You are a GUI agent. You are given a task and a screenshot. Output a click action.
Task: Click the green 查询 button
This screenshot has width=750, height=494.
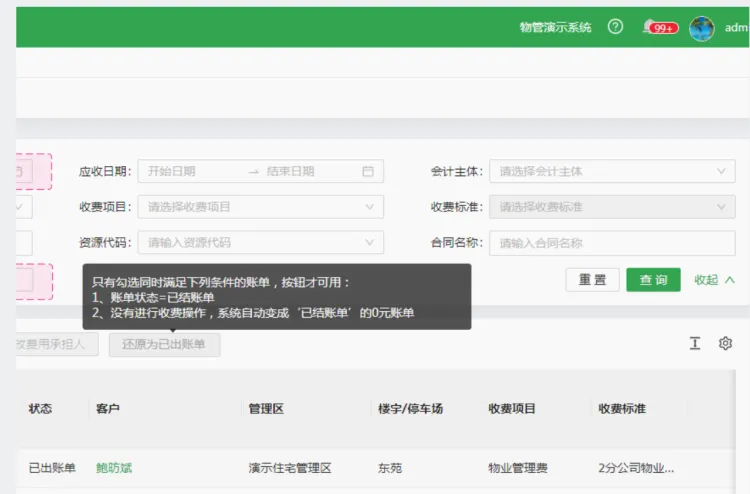[653, 280]
